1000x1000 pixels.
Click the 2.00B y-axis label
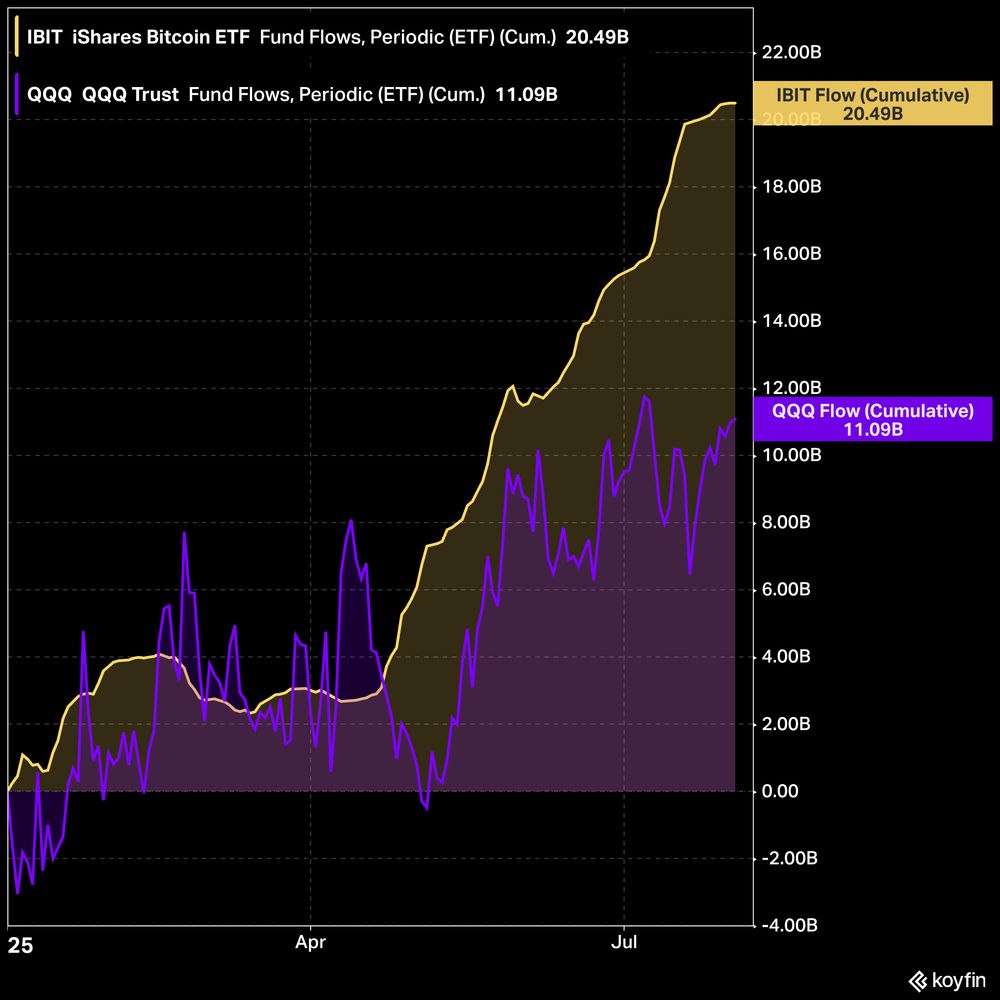(x=786, y=724)
